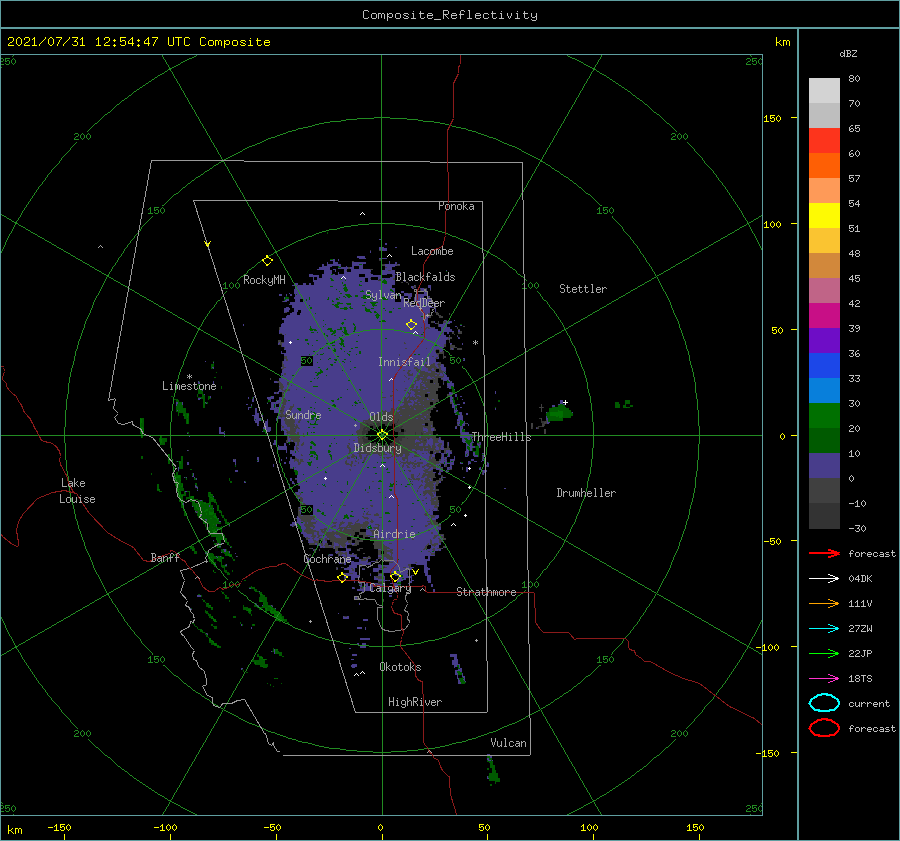
Task: Select the violet 36-39 dBZ color swatch
Action: 824,341
